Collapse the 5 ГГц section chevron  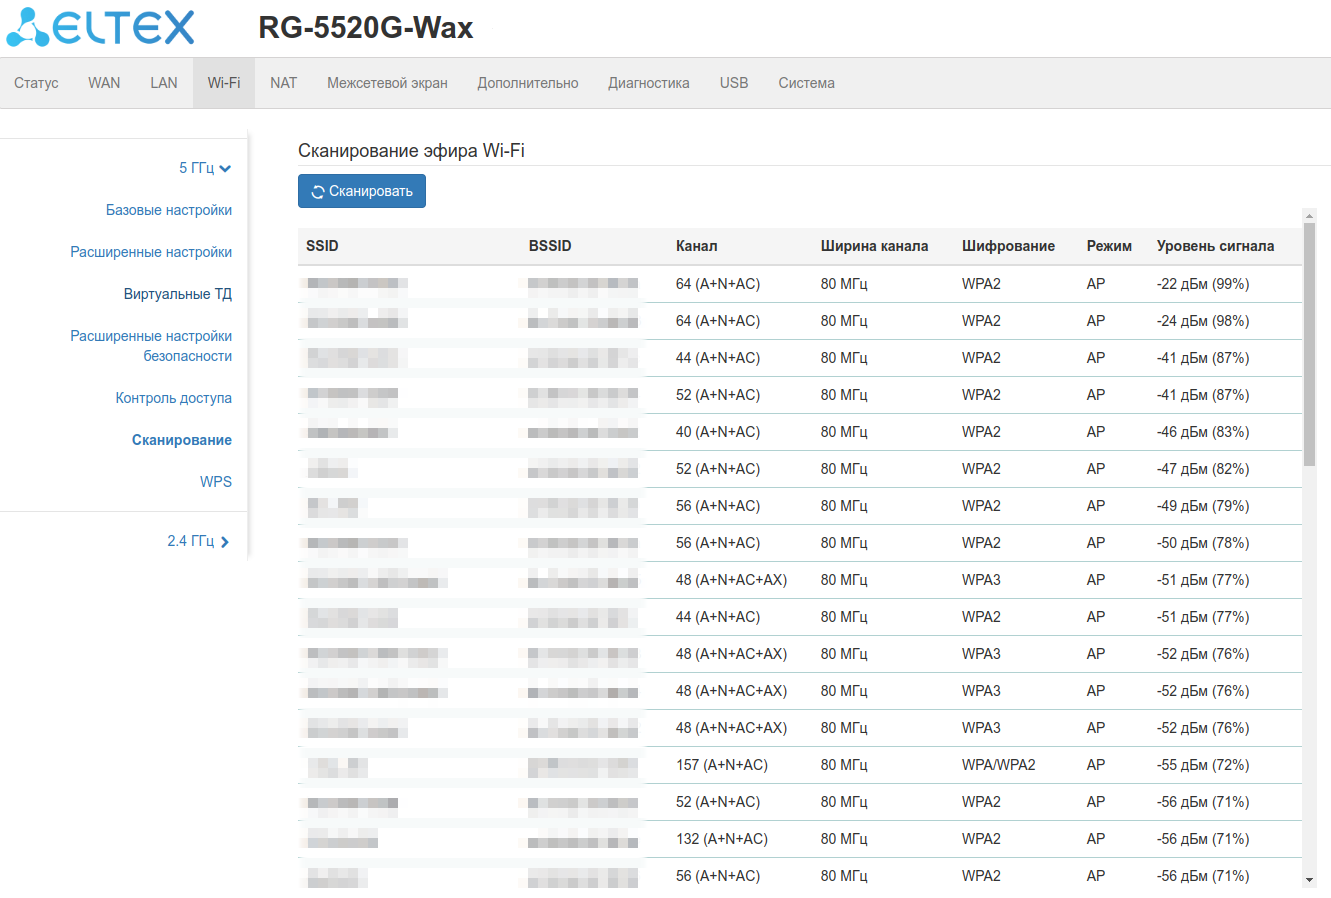(225, 169)
